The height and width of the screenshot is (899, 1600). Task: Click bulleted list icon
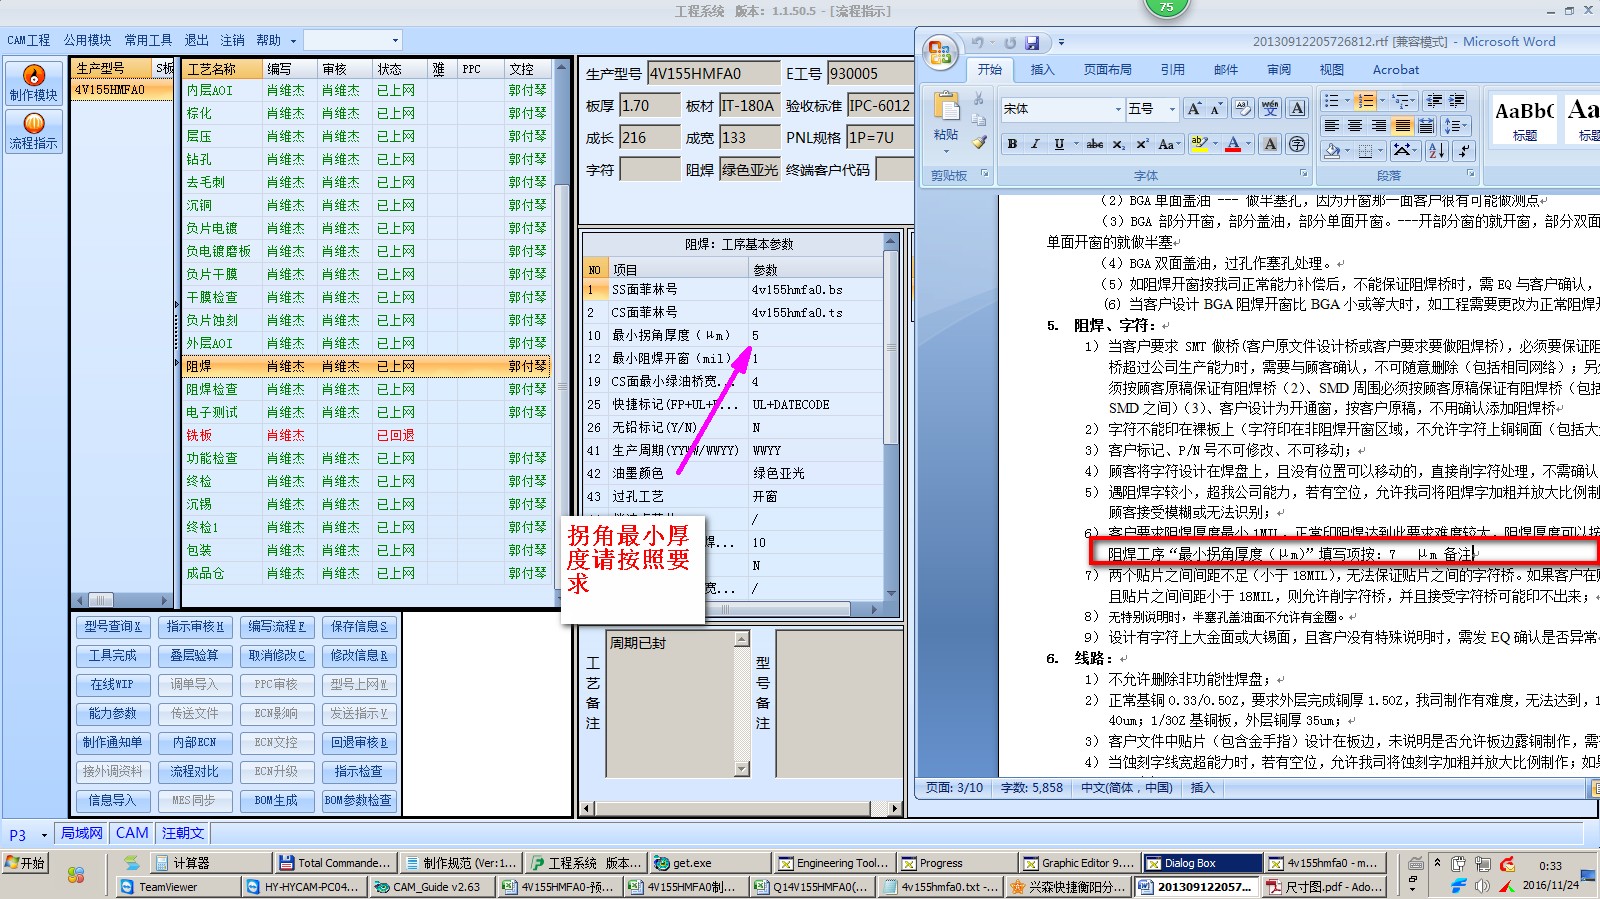click(x=1331, y=101)
